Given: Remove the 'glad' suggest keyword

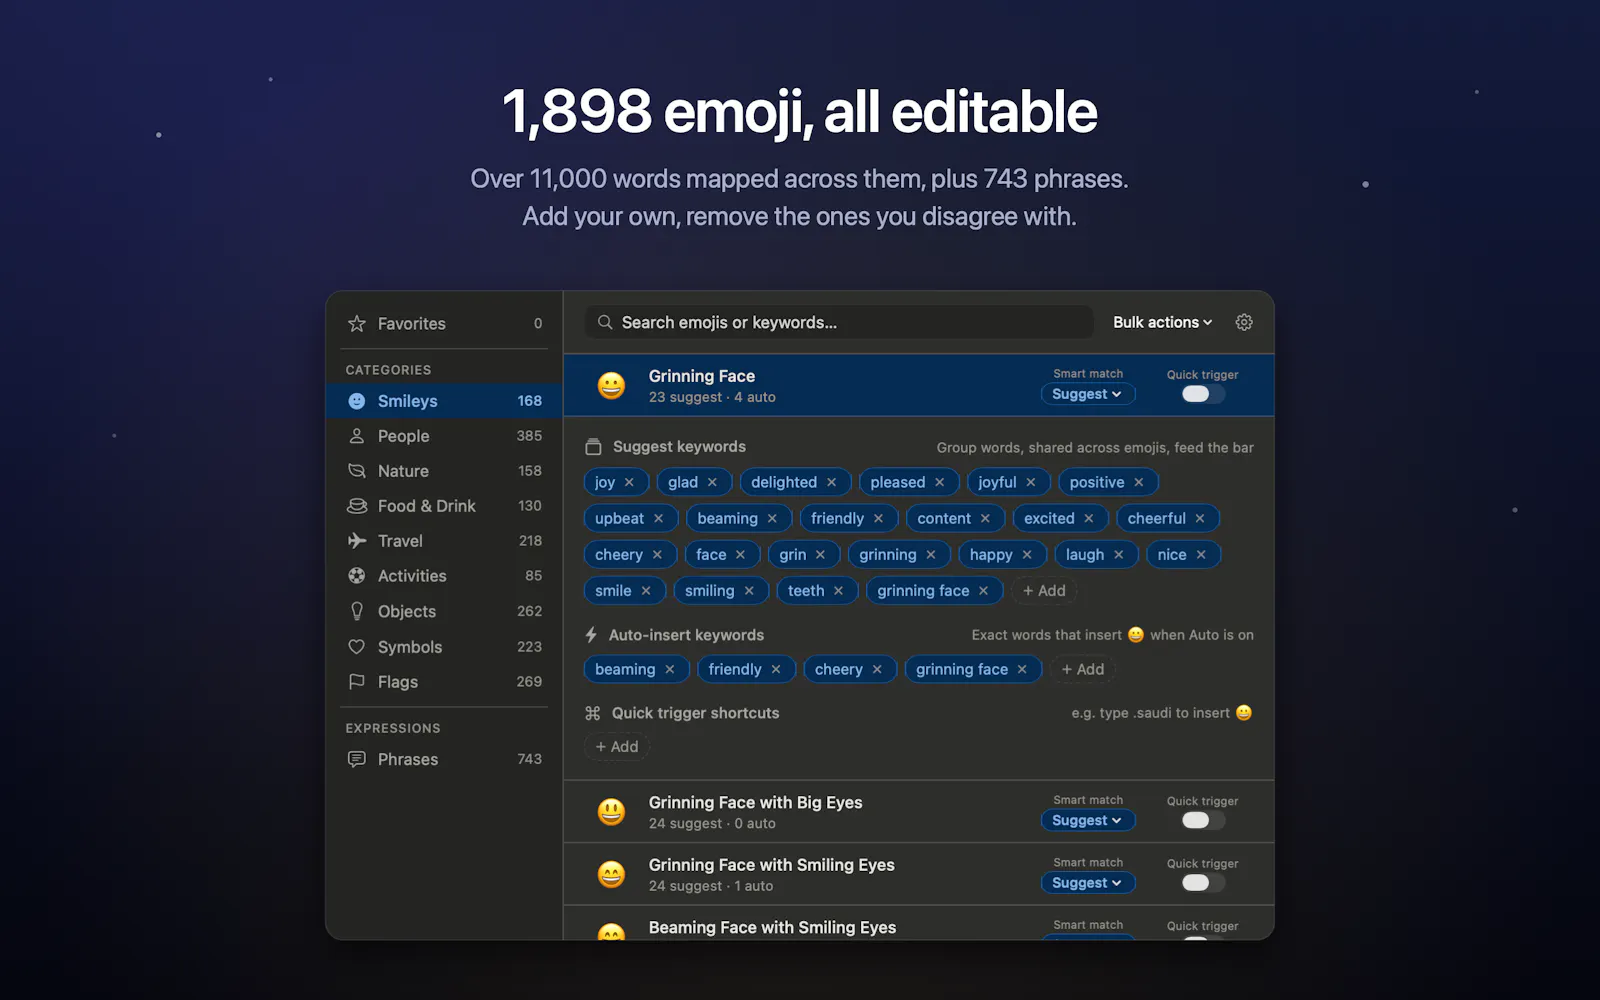Looking at the screenshot, I should click(x=712, y=482).
